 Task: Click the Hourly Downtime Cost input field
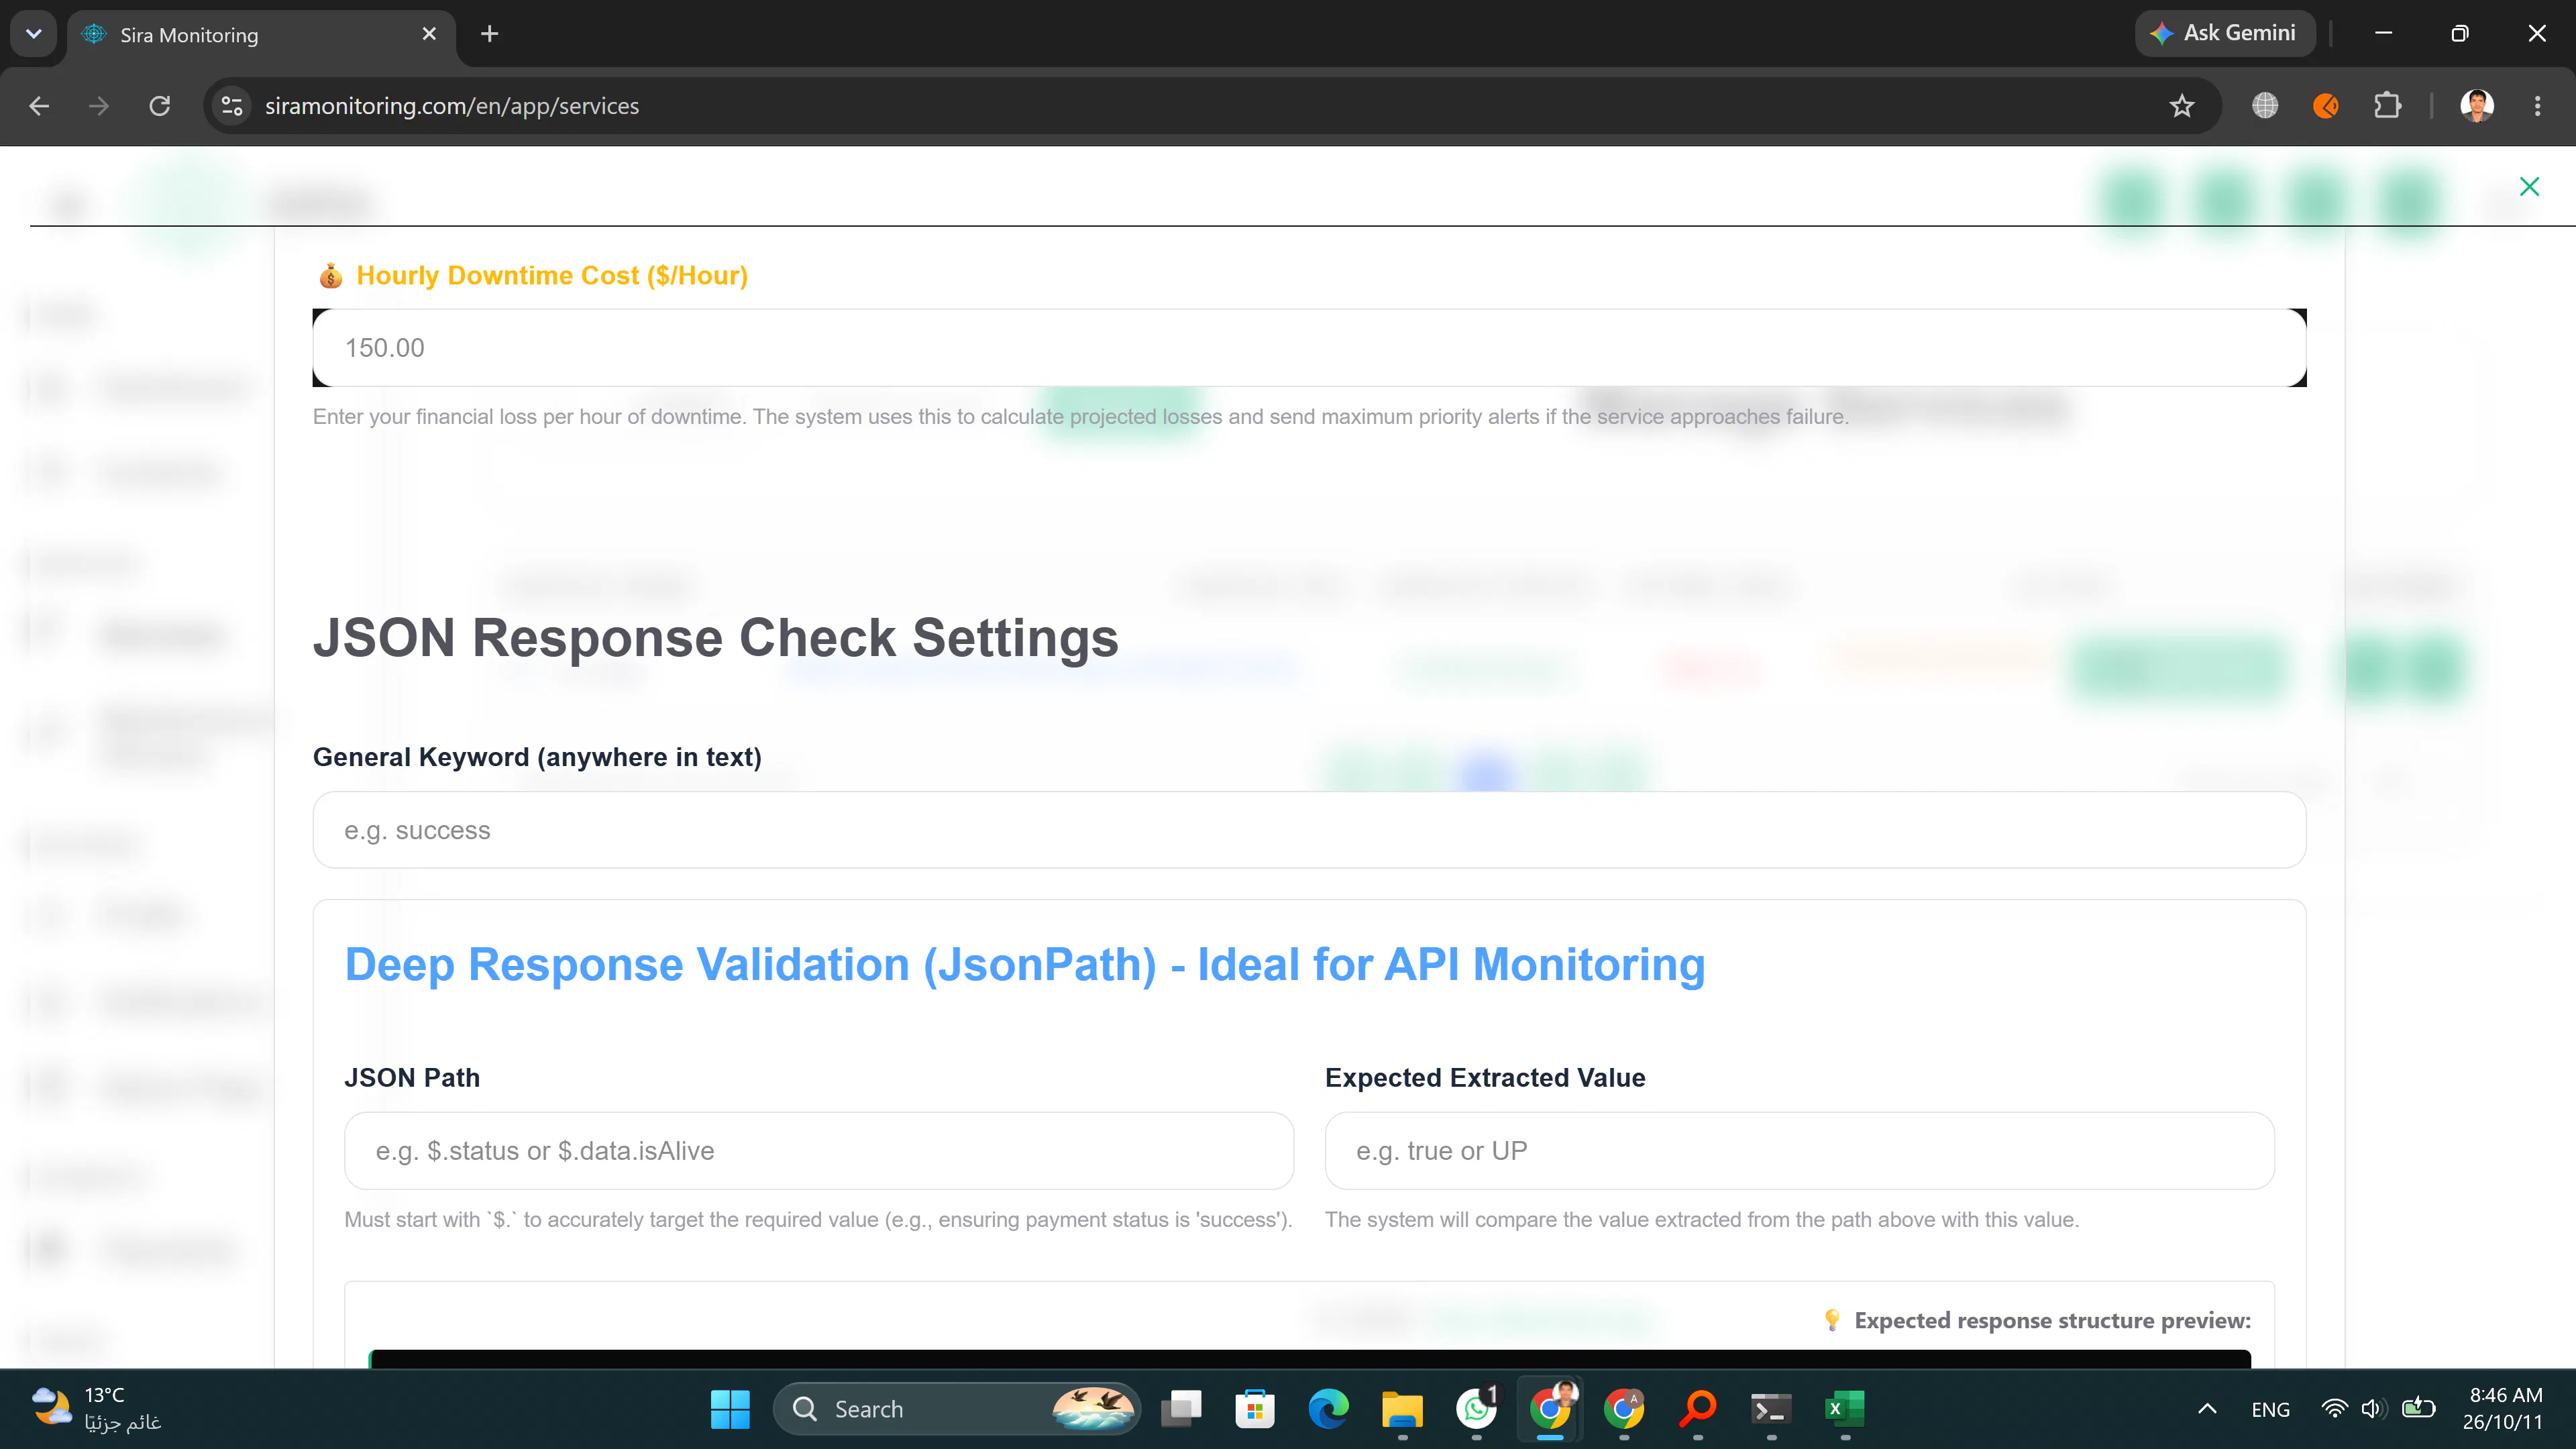coord(1309,347)
